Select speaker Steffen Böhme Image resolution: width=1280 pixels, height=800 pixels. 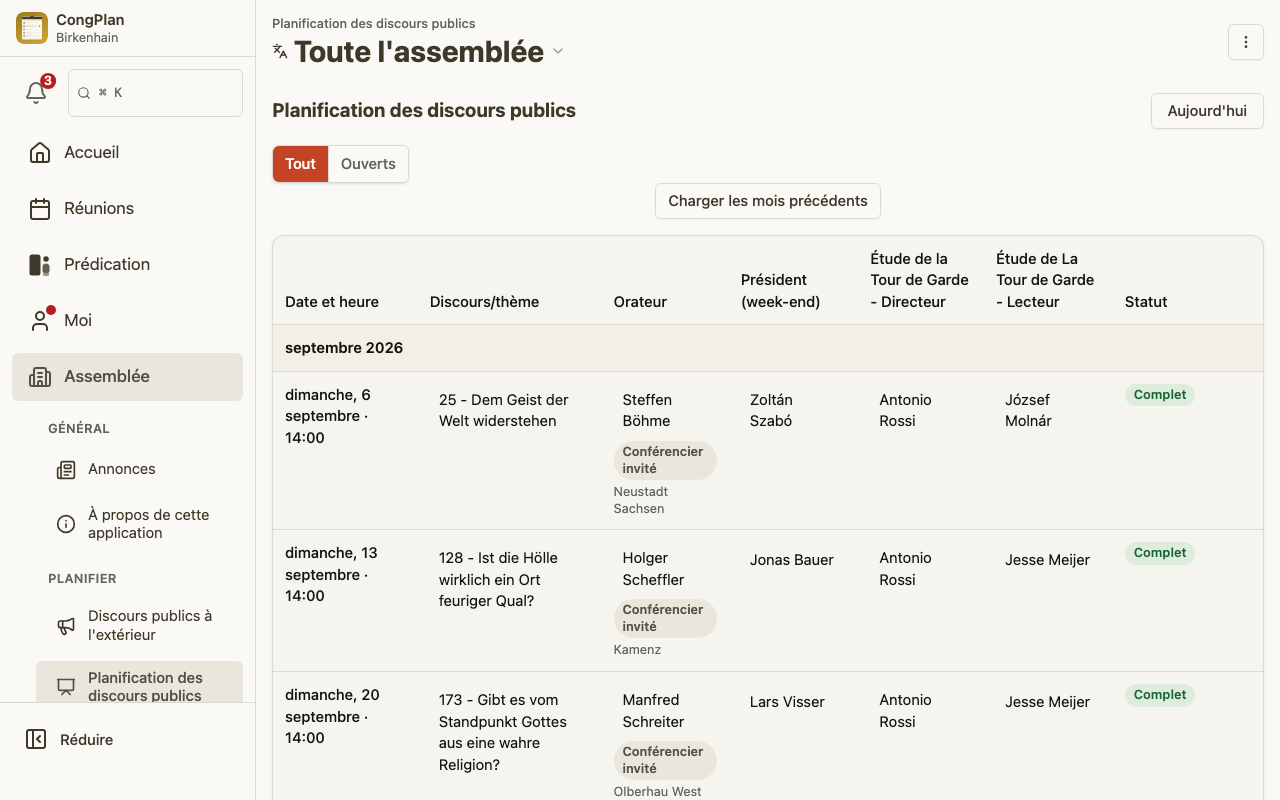click(x=647, y=410)
